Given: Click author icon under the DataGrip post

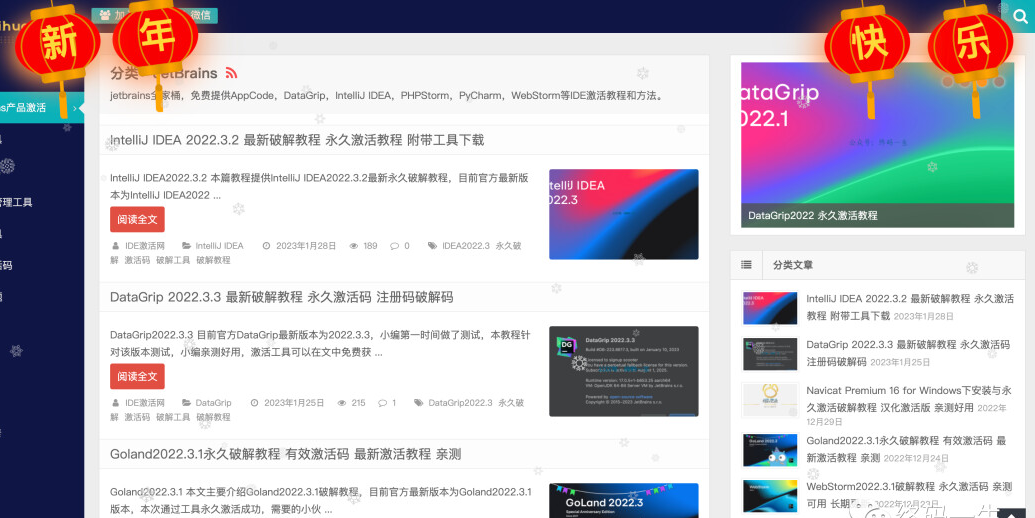Looking at the screenshot, I should coord(115,403).
